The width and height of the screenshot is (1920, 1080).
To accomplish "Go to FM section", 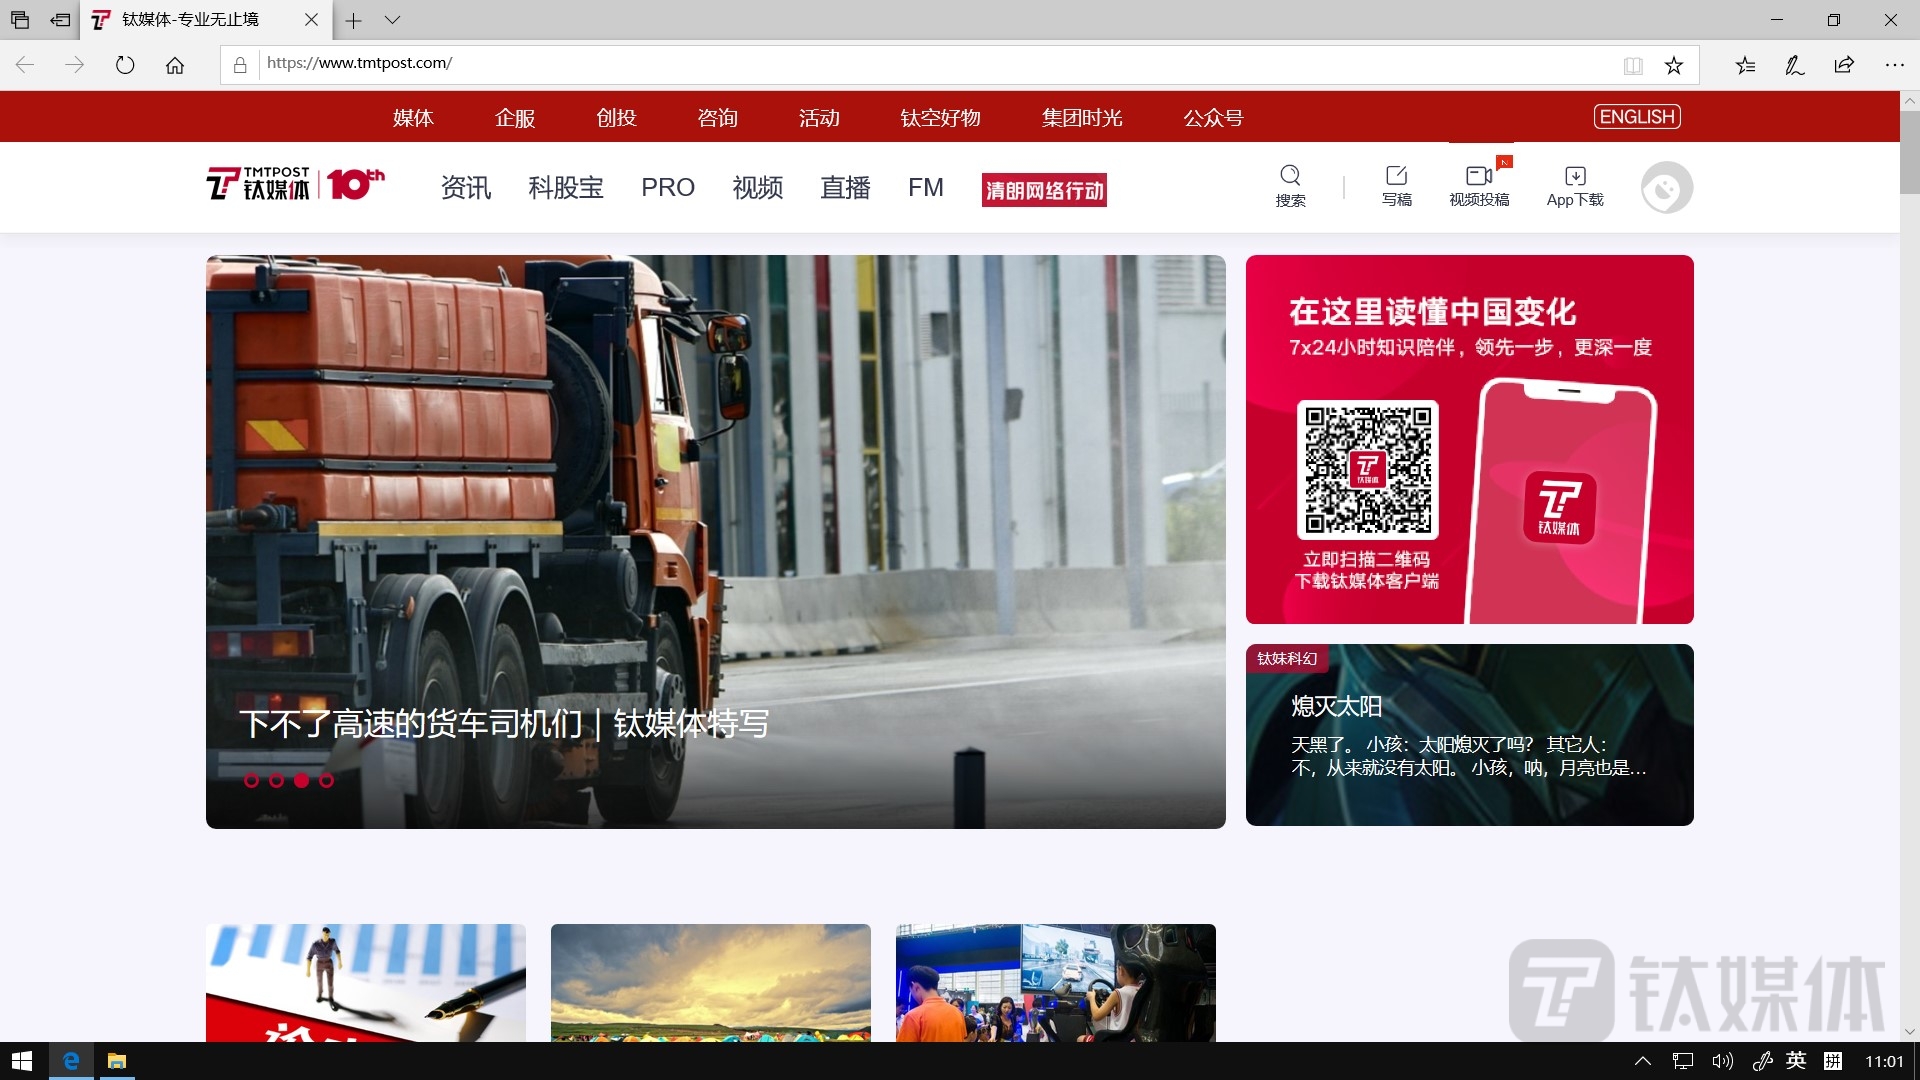I will click(926, 188).
